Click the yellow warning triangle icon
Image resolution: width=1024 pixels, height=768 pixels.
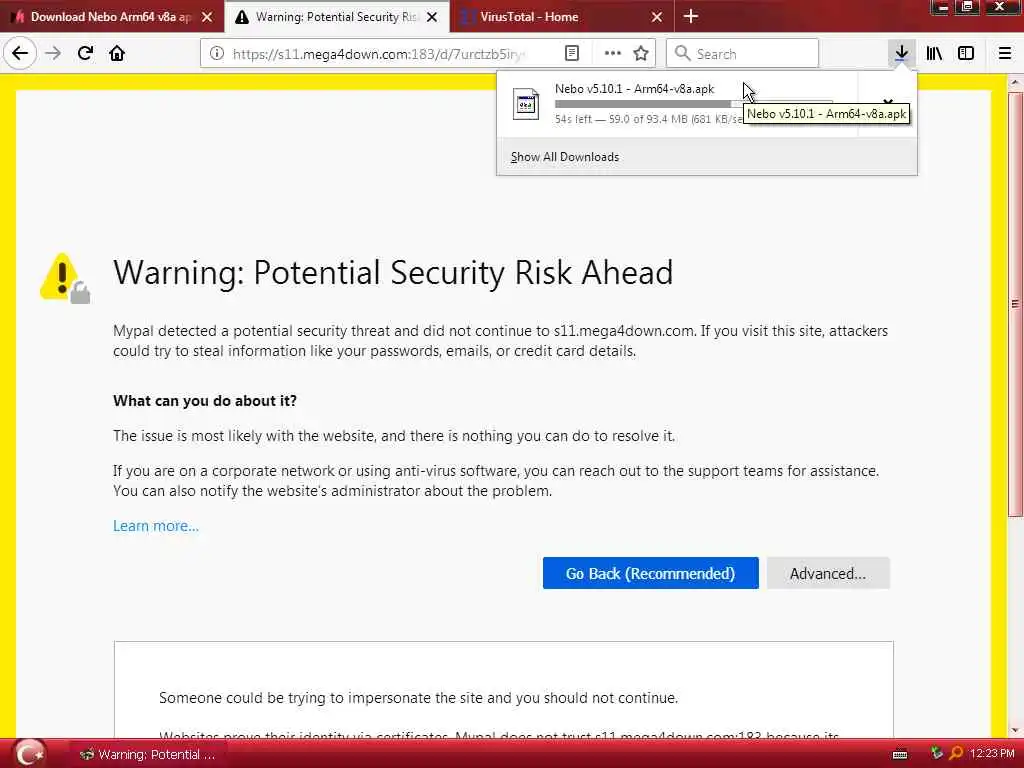click(65, 278)
